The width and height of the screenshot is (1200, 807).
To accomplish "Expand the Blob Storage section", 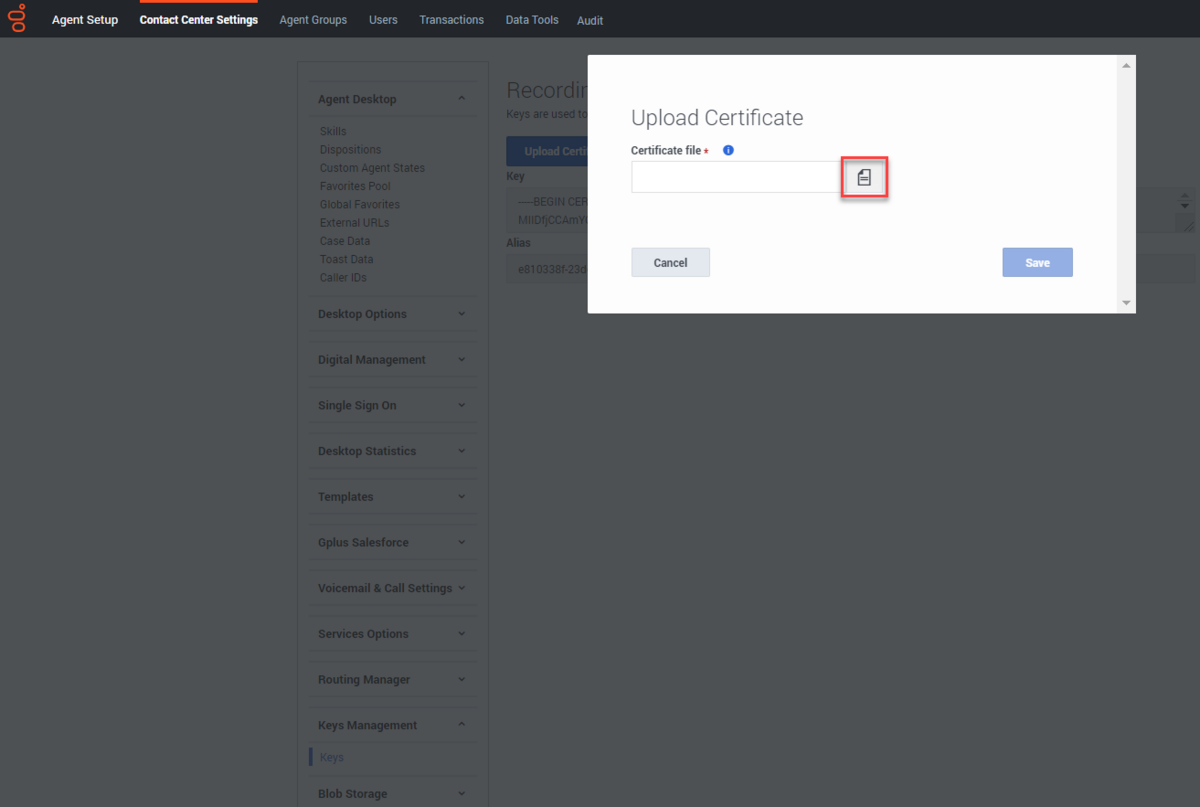I will tap(392, 794).
